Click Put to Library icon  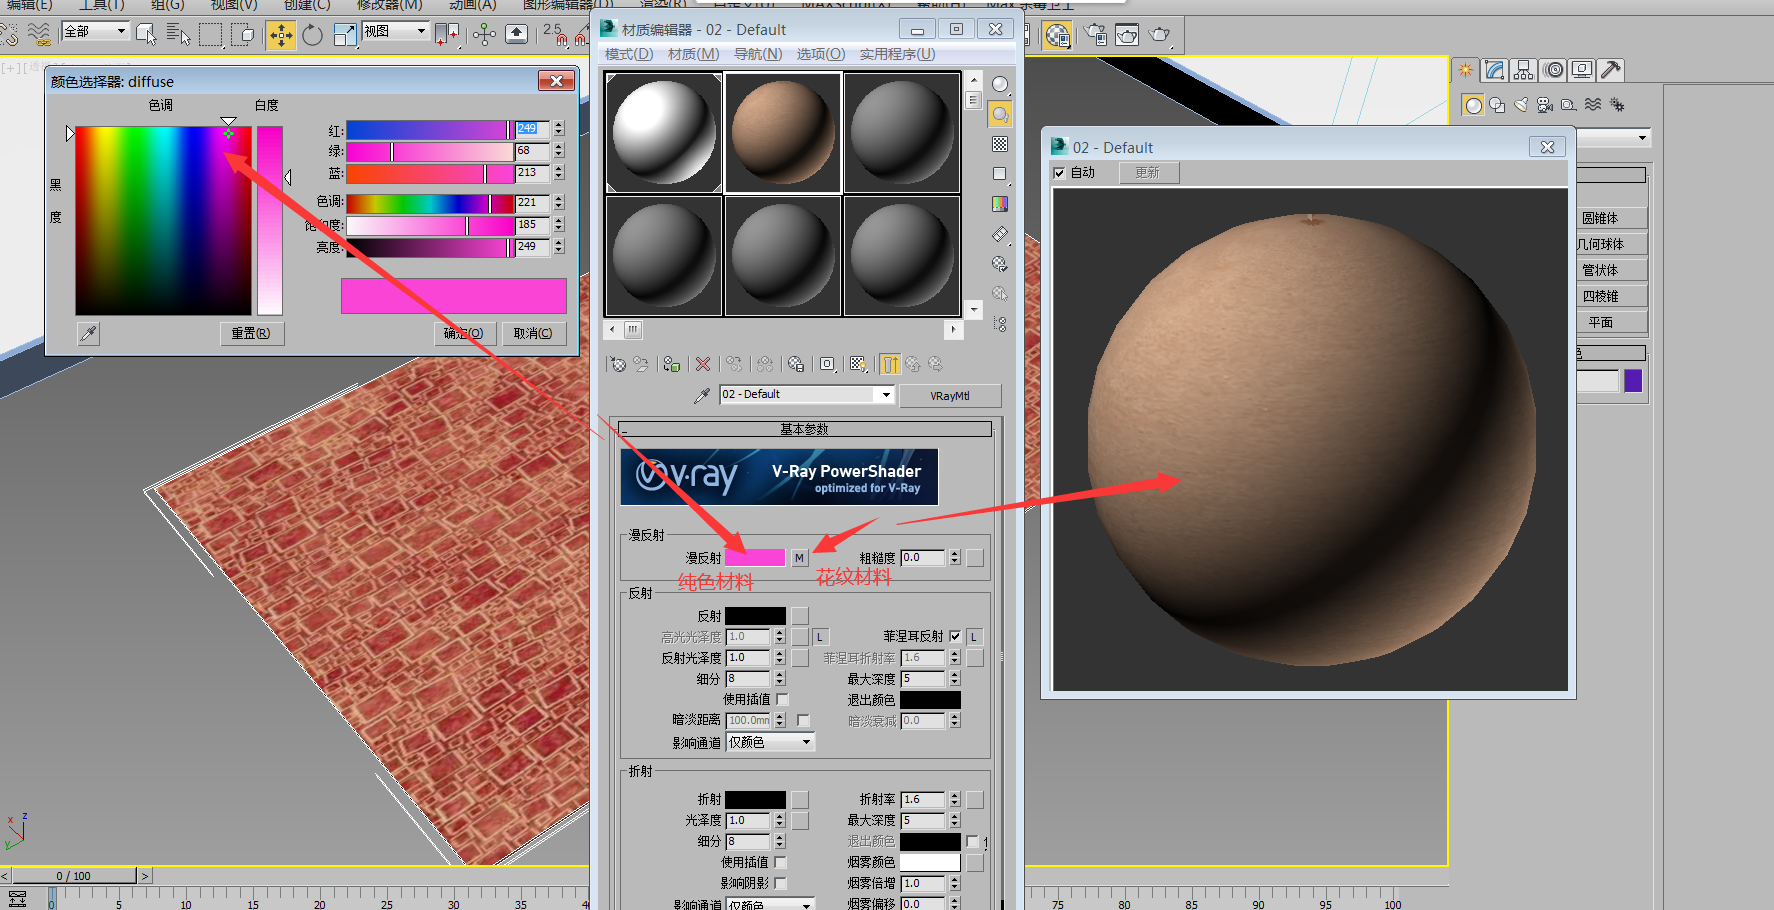tap(796, 364)
